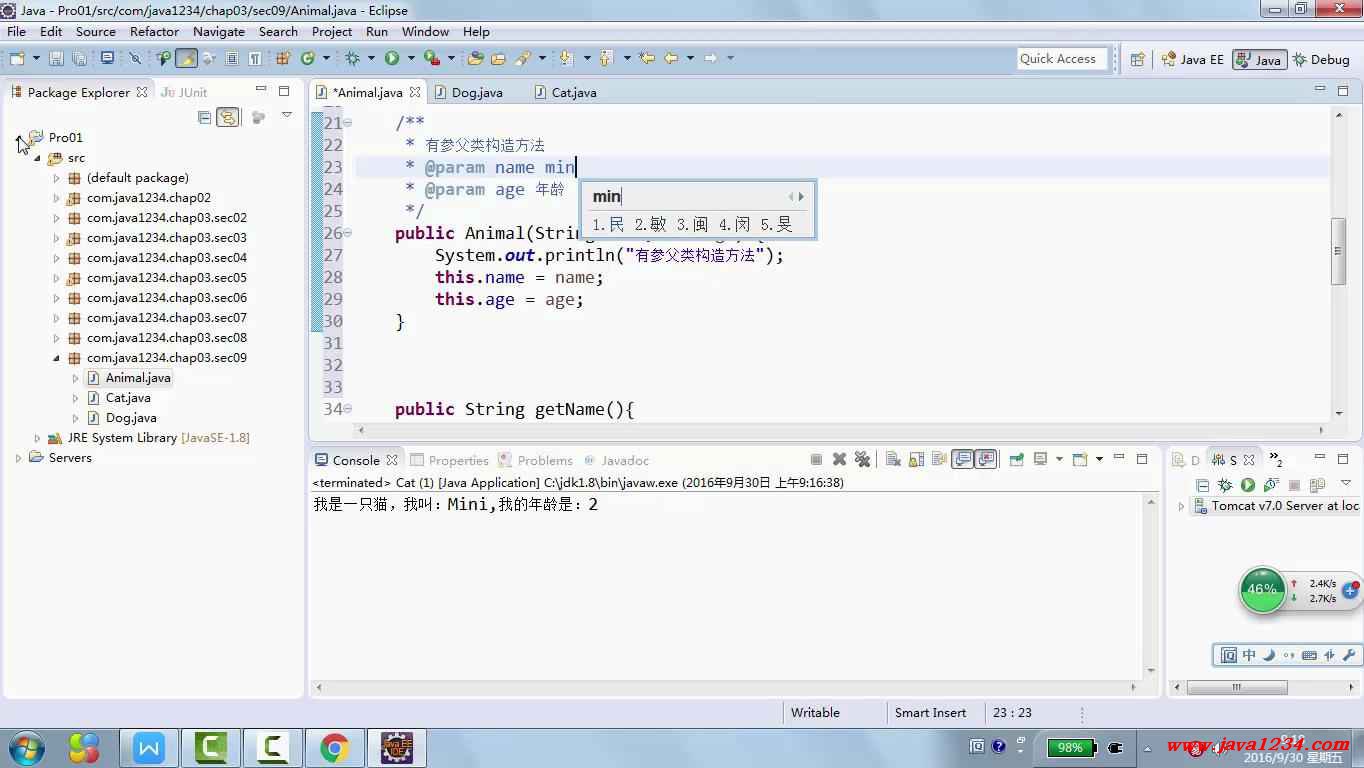
Task: Click the editor vertical scrollbar thumb
Action: 1338,251
